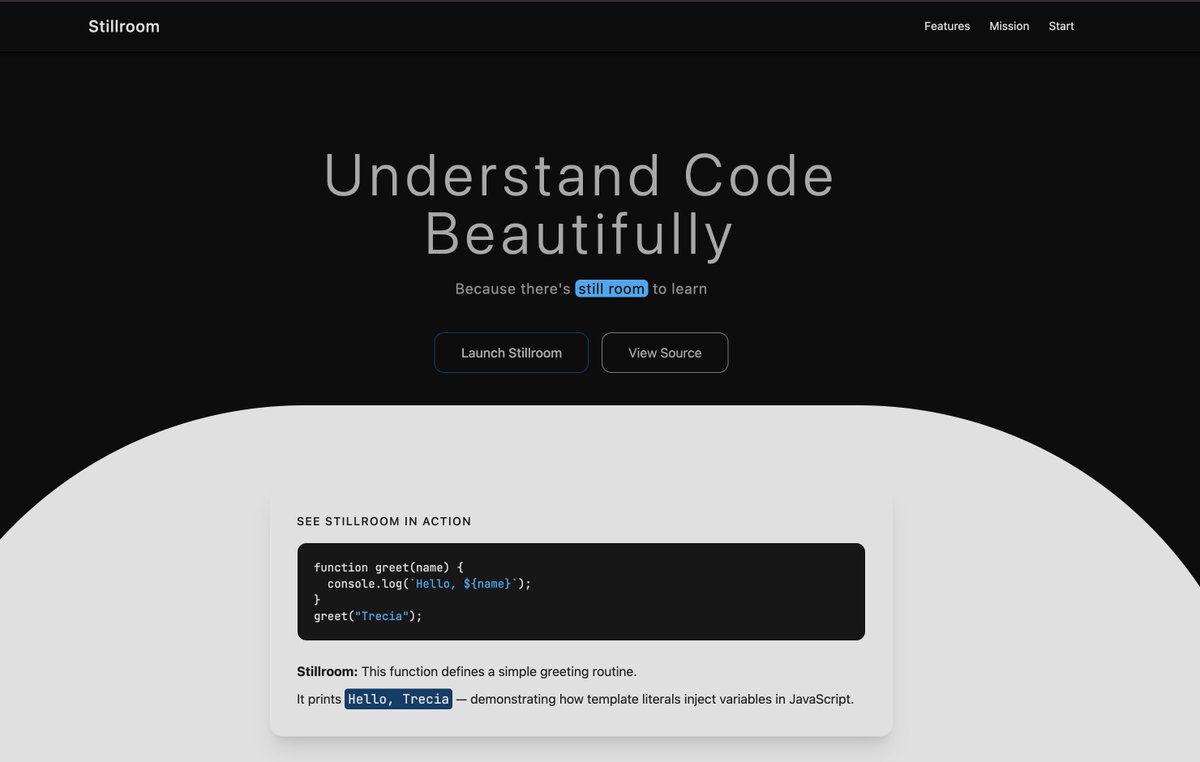The width and height of the screenshot is (1200, 762).
Task: Go to the Mission nav link
Action: pyautogui.click(x=1009, y=26)
